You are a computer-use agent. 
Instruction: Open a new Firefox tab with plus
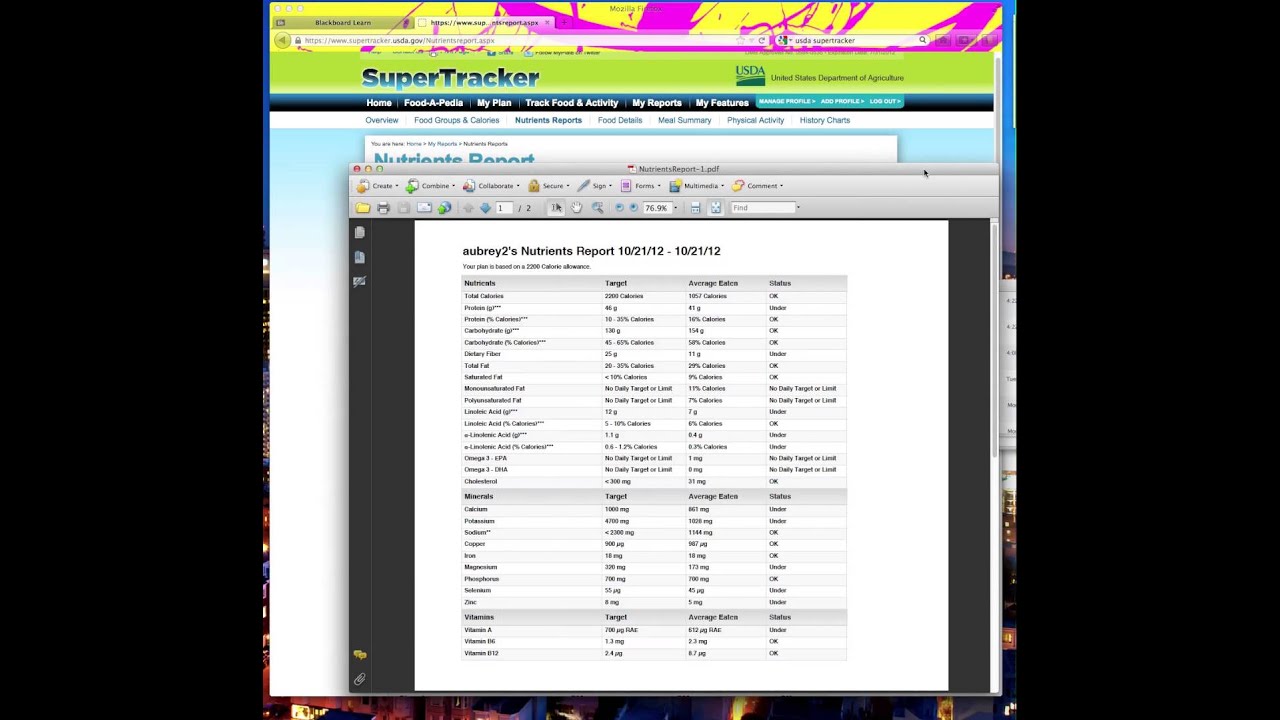tap(564, 22)
